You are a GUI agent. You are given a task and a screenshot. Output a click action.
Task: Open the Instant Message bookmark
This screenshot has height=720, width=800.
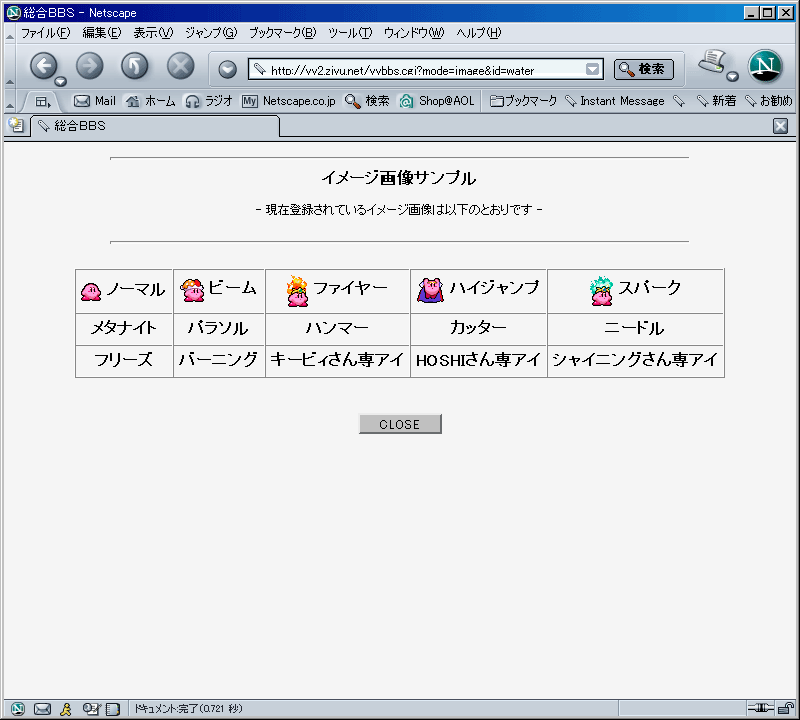pyautogui.click(x=615, y=101)
